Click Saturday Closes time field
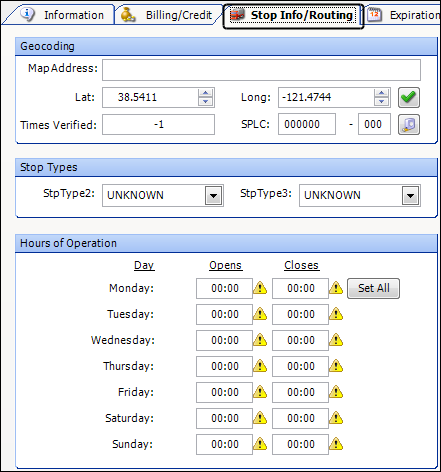Viewport: 441px width, 472px height. (x=300, y=418)
